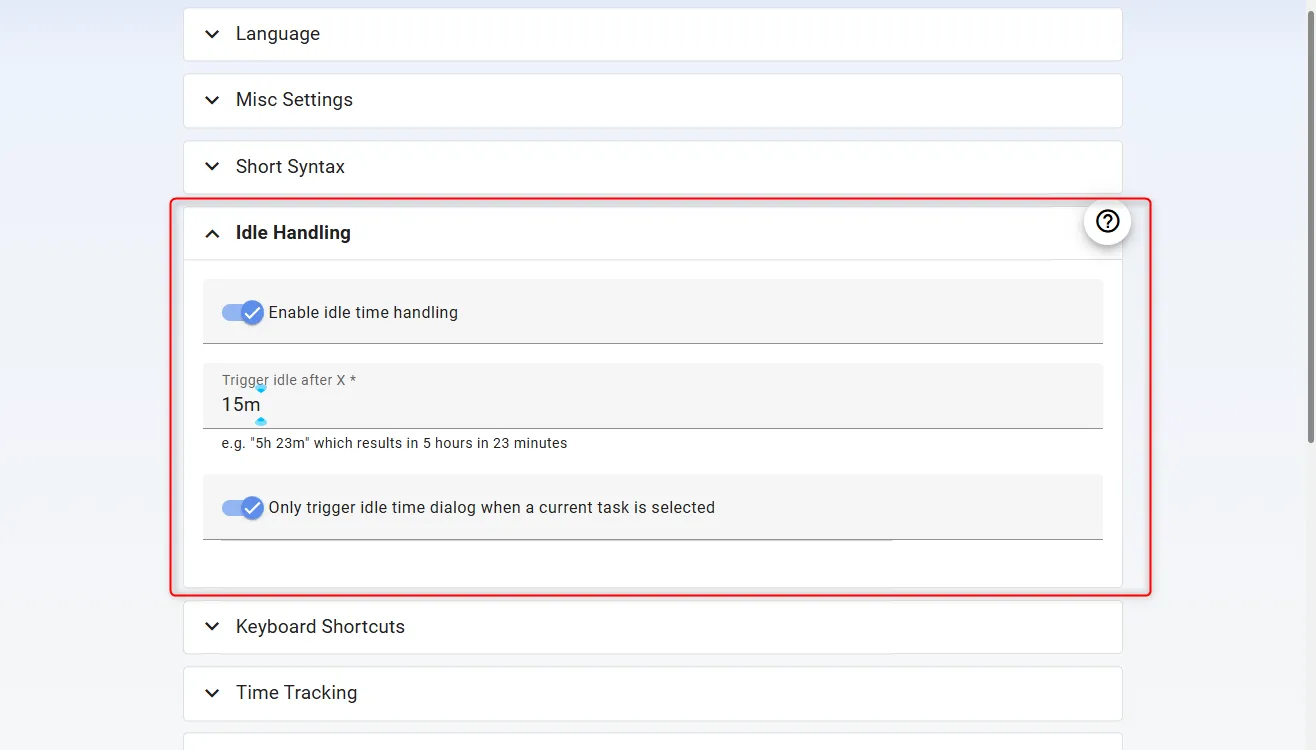
Task: Click the Misc Settings chevron arrow
Action: click(212, 100)
